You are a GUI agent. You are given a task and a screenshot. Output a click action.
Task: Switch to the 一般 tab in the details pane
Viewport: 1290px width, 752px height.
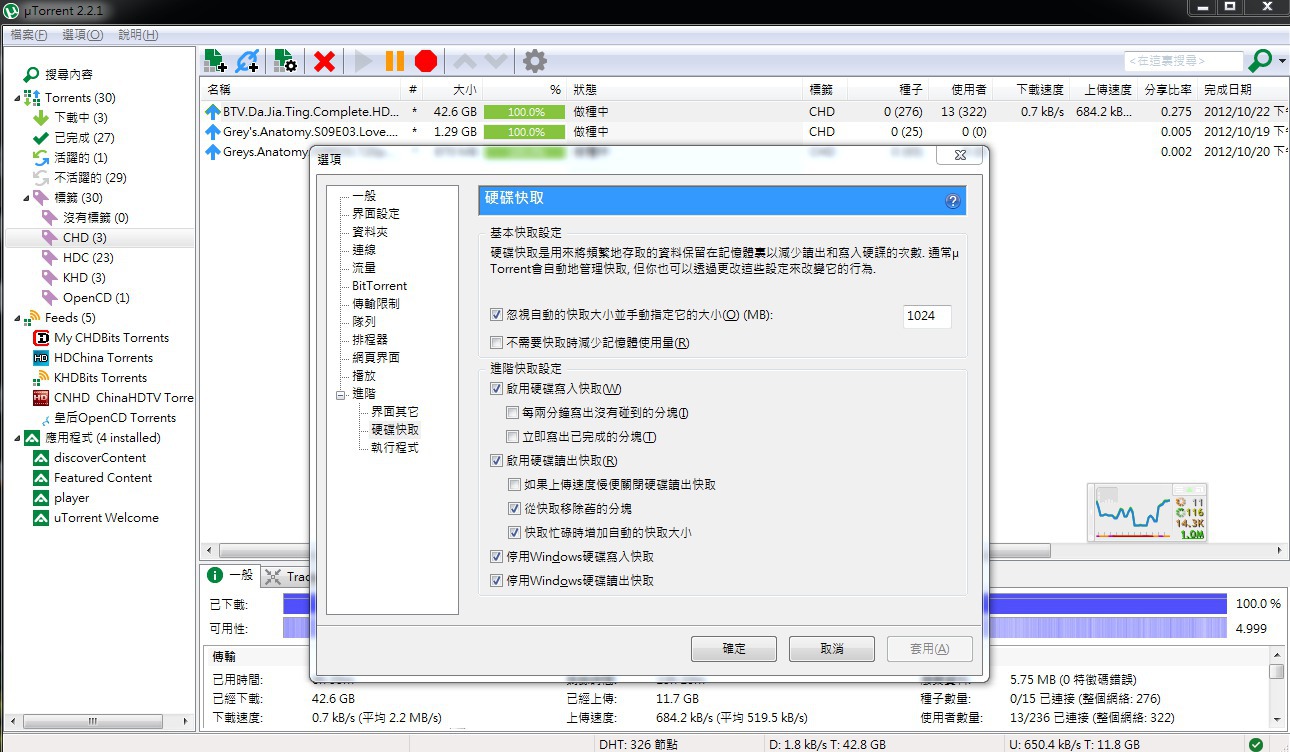(230, 576)
